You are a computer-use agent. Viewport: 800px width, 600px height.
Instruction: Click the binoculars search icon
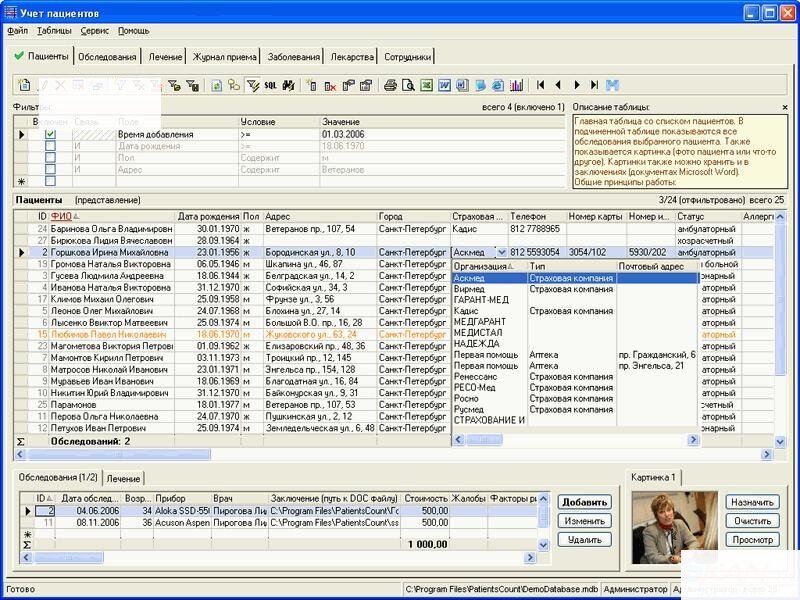(288, 85)
